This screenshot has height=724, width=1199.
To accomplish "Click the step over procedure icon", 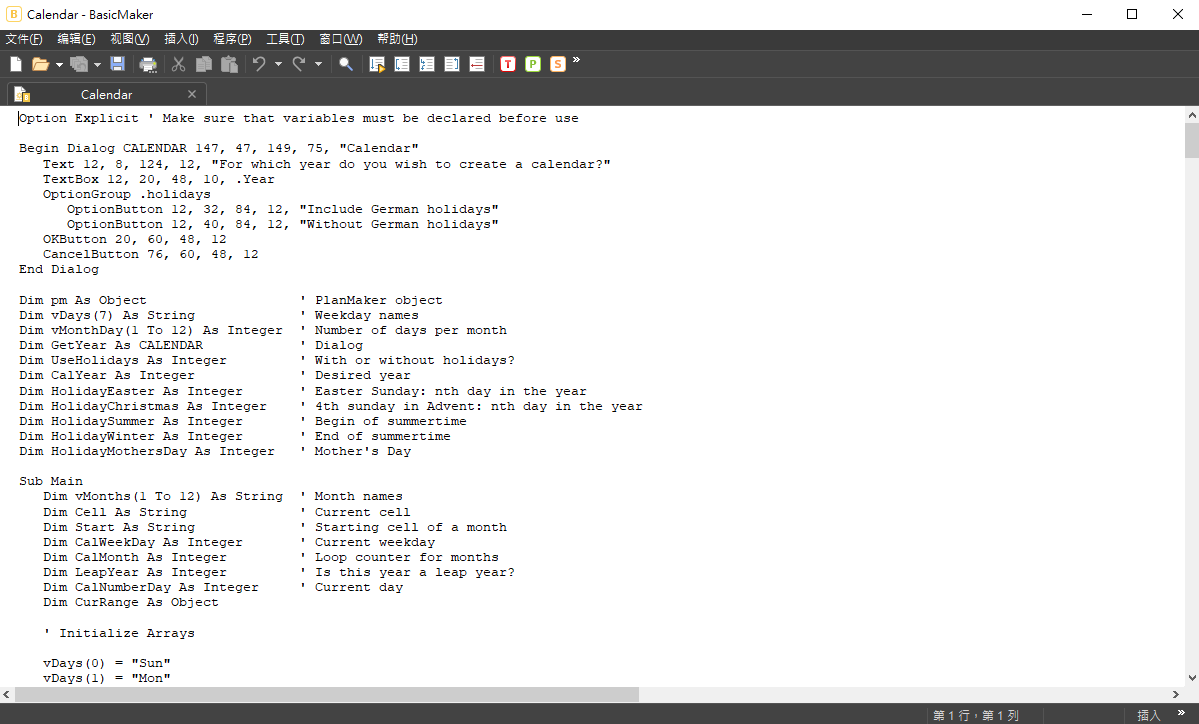I will coord(427,64).
